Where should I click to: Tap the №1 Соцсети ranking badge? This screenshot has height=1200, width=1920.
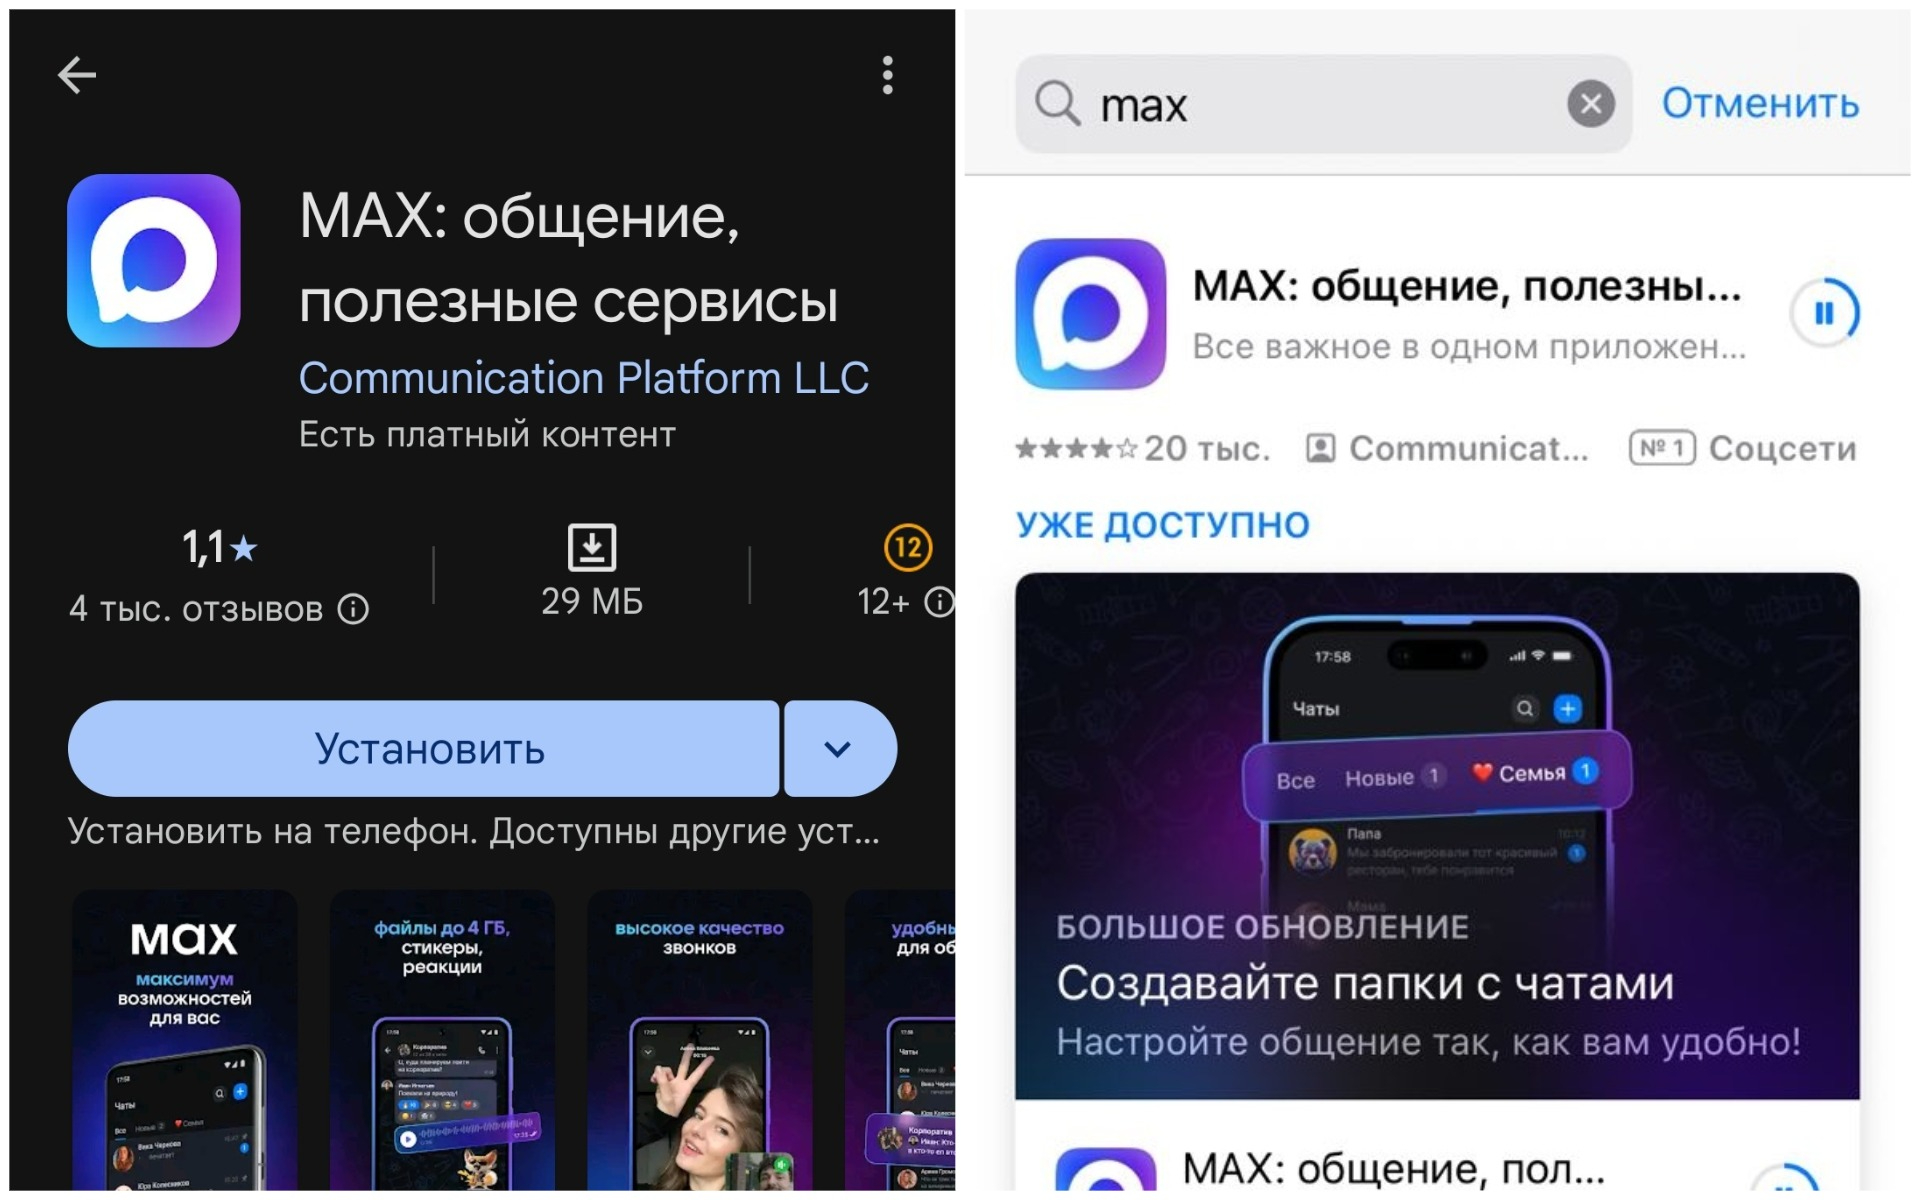click(1743, 448)
